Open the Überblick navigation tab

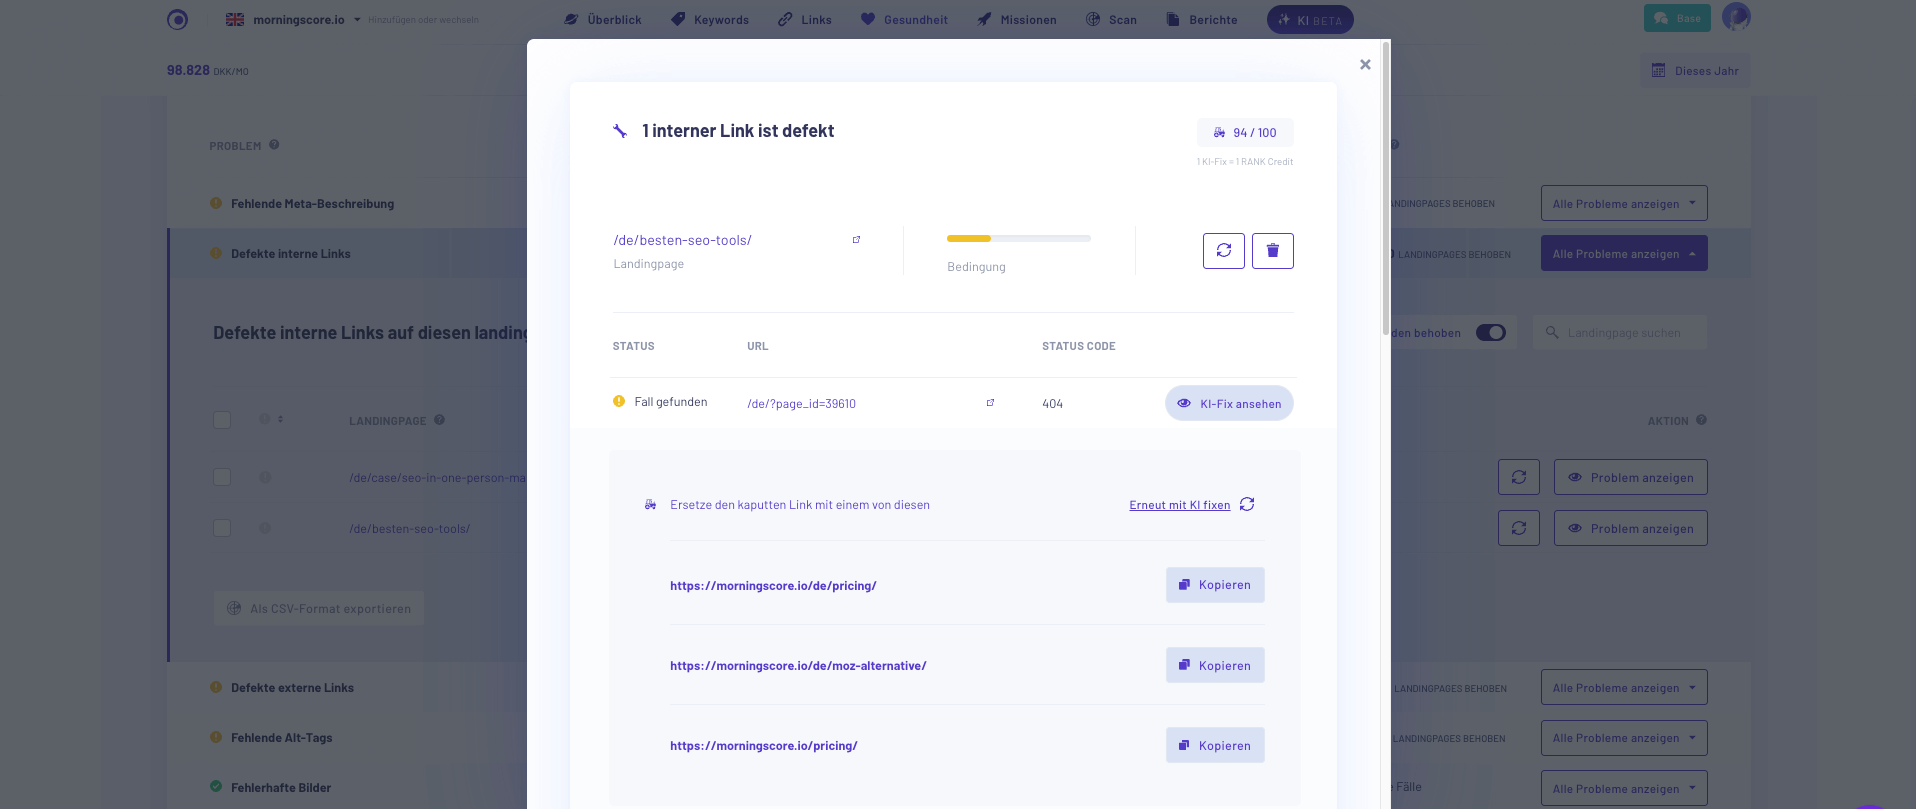point(603,19)
